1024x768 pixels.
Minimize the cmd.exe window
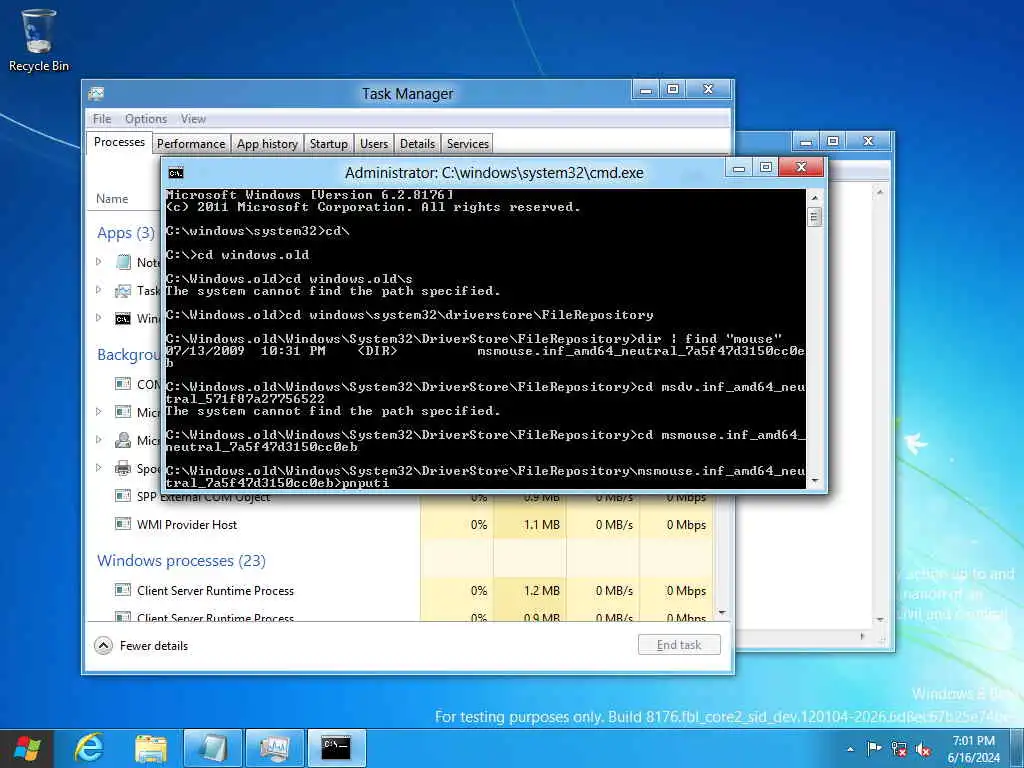click(x=739, y=168)
